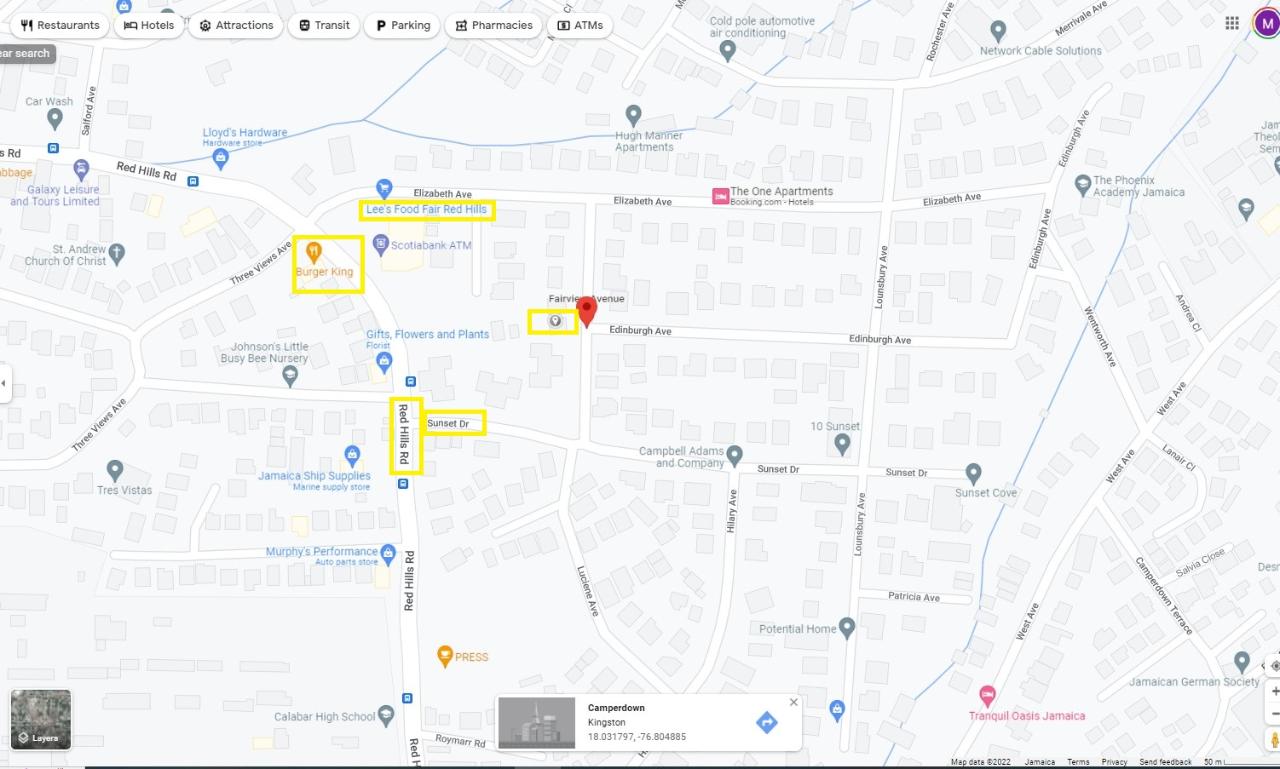1280x769 pixels.
Task: Close the Camperdown info card
Action: tap(794, 702)
